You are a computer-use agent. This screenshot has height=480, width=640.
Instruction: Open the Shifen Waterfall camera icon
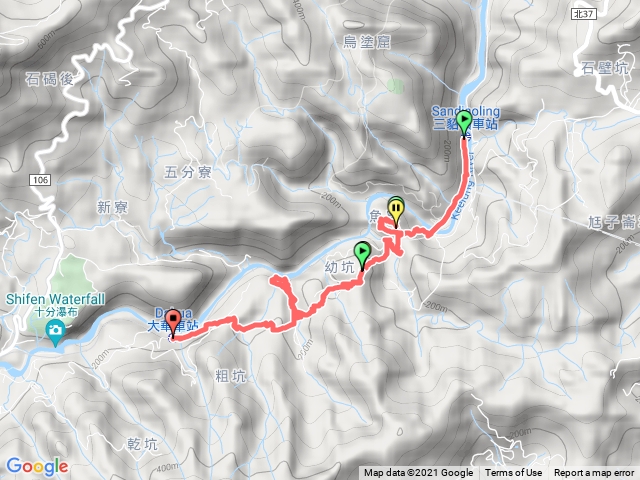pyautogui.click(x=55, y=330)
